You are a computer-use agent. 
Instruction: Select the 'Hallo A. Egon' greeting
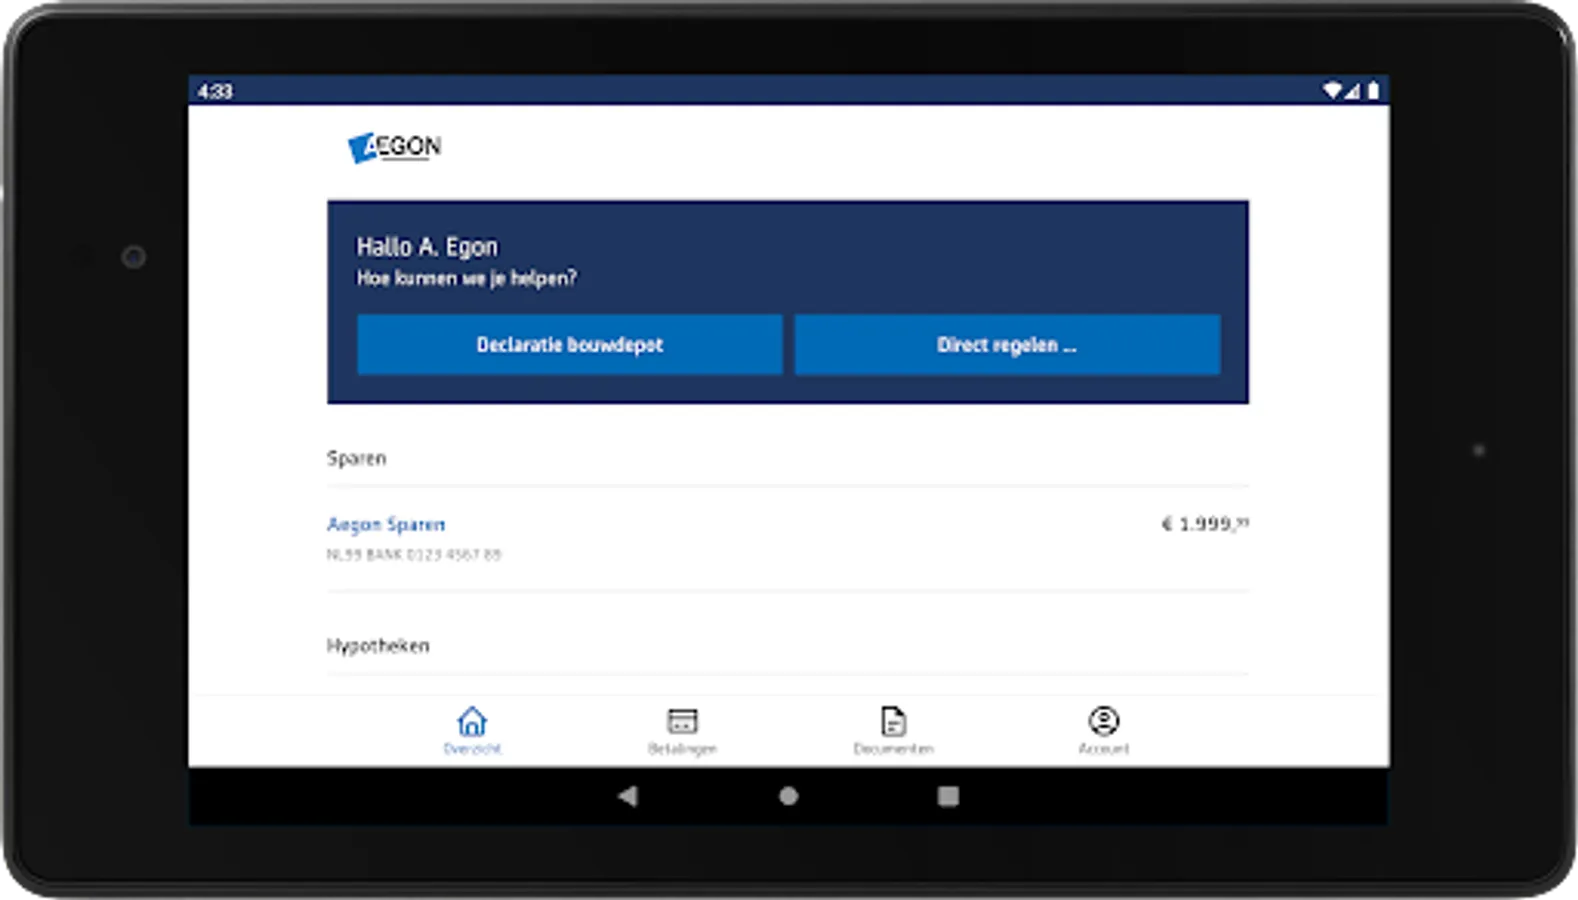pos(427,247)
